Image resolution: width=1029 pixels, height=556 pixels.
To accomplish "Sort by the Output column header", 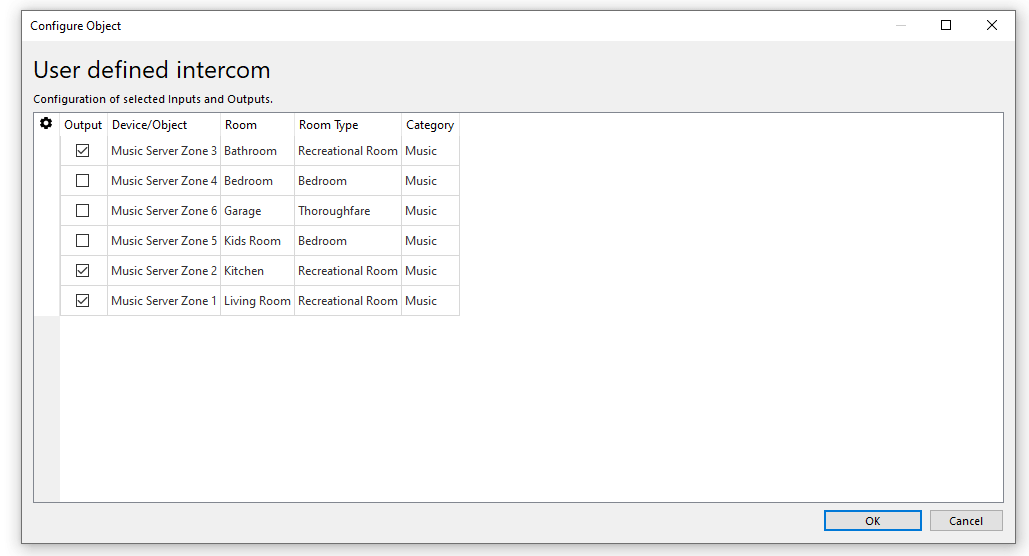I will pos(83,125).
